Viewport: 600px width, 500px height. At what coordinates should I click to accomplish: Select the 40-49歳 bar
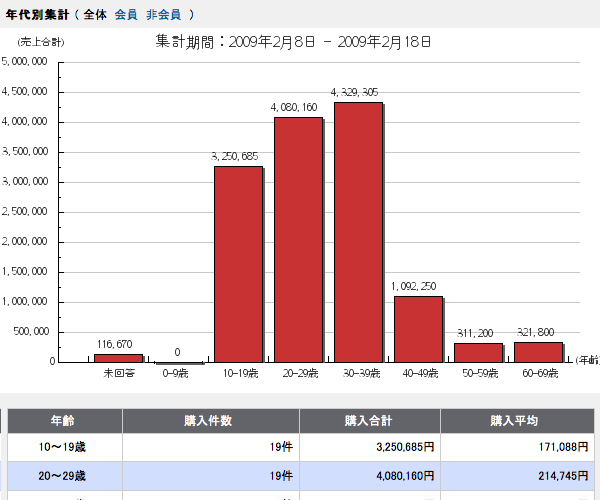418,329
